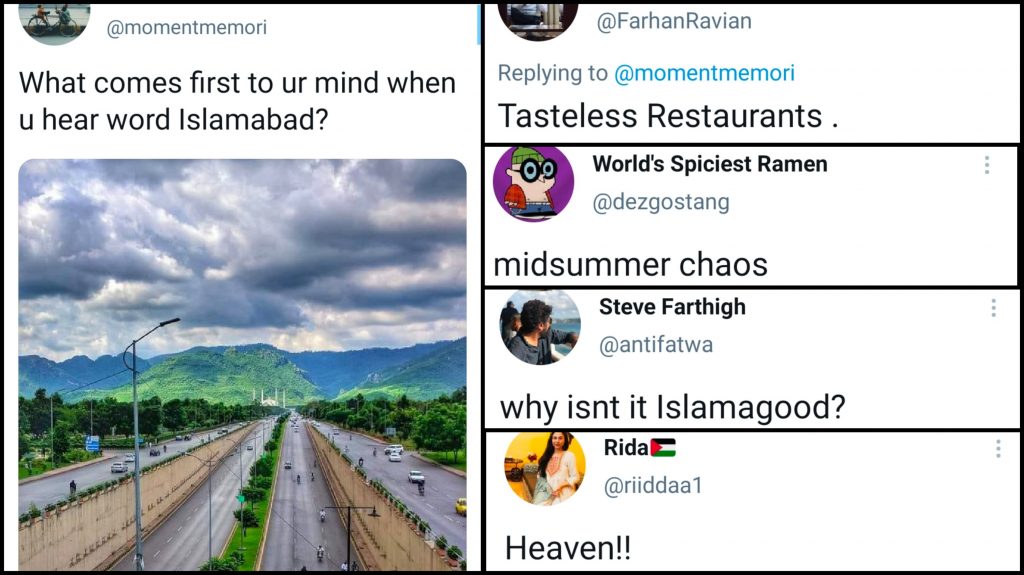Screen dimensions: 1024x575
Task: Go to the @antifatwa handle
Action: (x=656, y=345)
